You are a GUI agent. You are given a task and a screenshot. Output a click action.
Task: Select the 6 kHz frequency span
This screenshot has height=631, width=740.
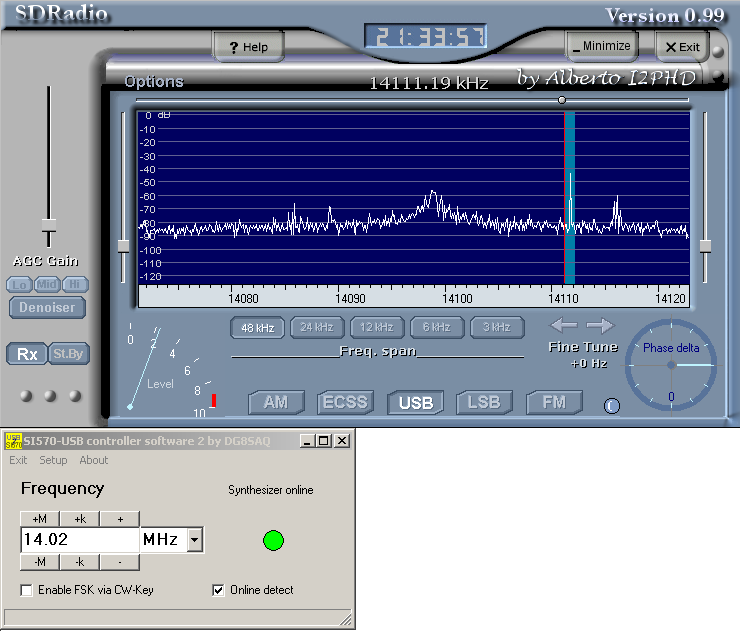[x=437, y=328]
